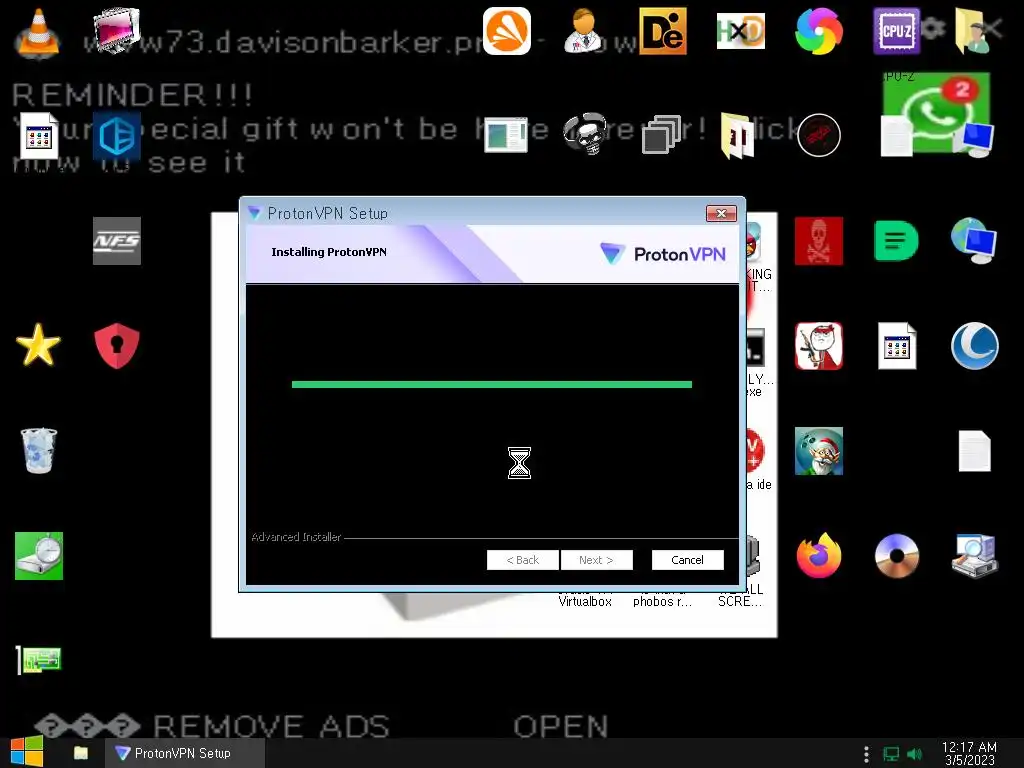Screen dimensions: 1024x768
Task: Open the network tray icon
Action: (891, 754)
